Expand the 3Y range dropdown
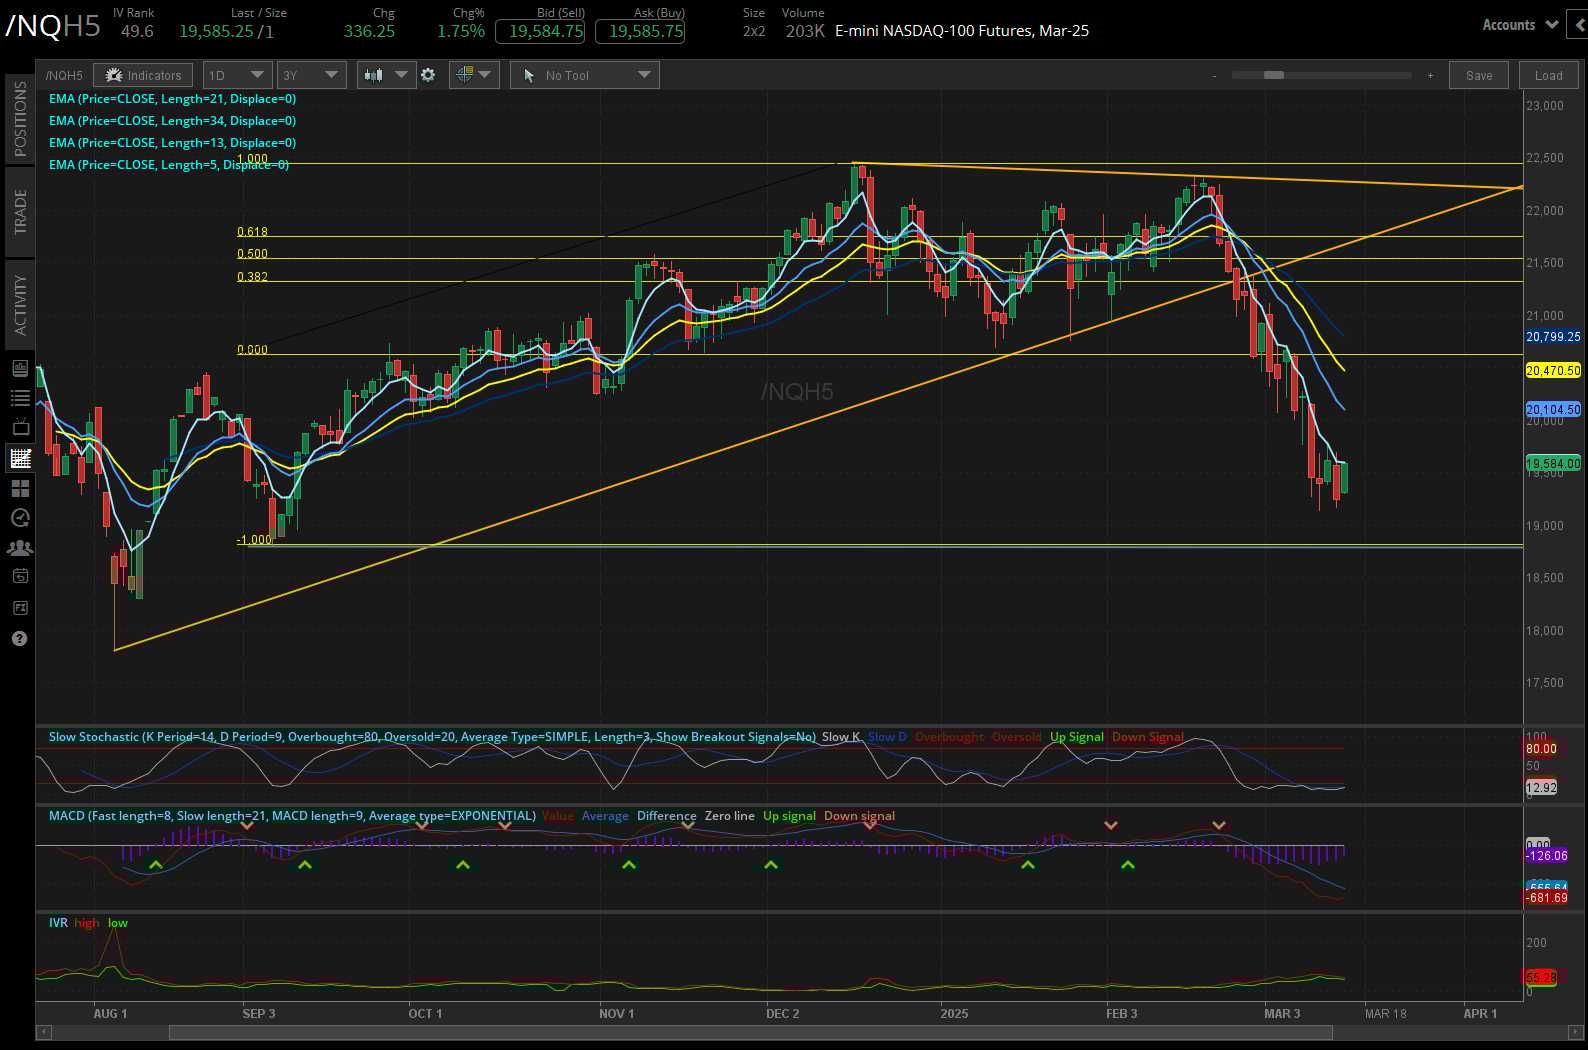Viewport: 1588px width, 1050px height. pyautogui.click(x=311, y=75)
